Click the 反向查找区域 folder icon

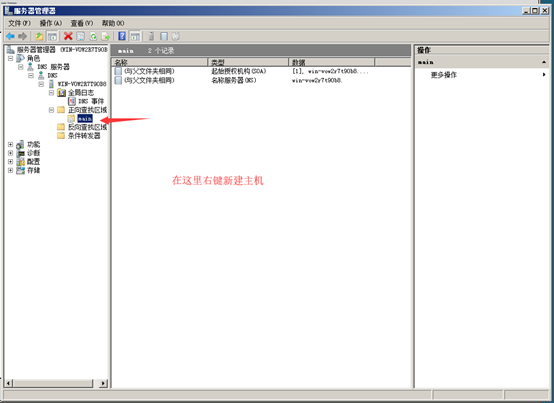pos(61,127)
